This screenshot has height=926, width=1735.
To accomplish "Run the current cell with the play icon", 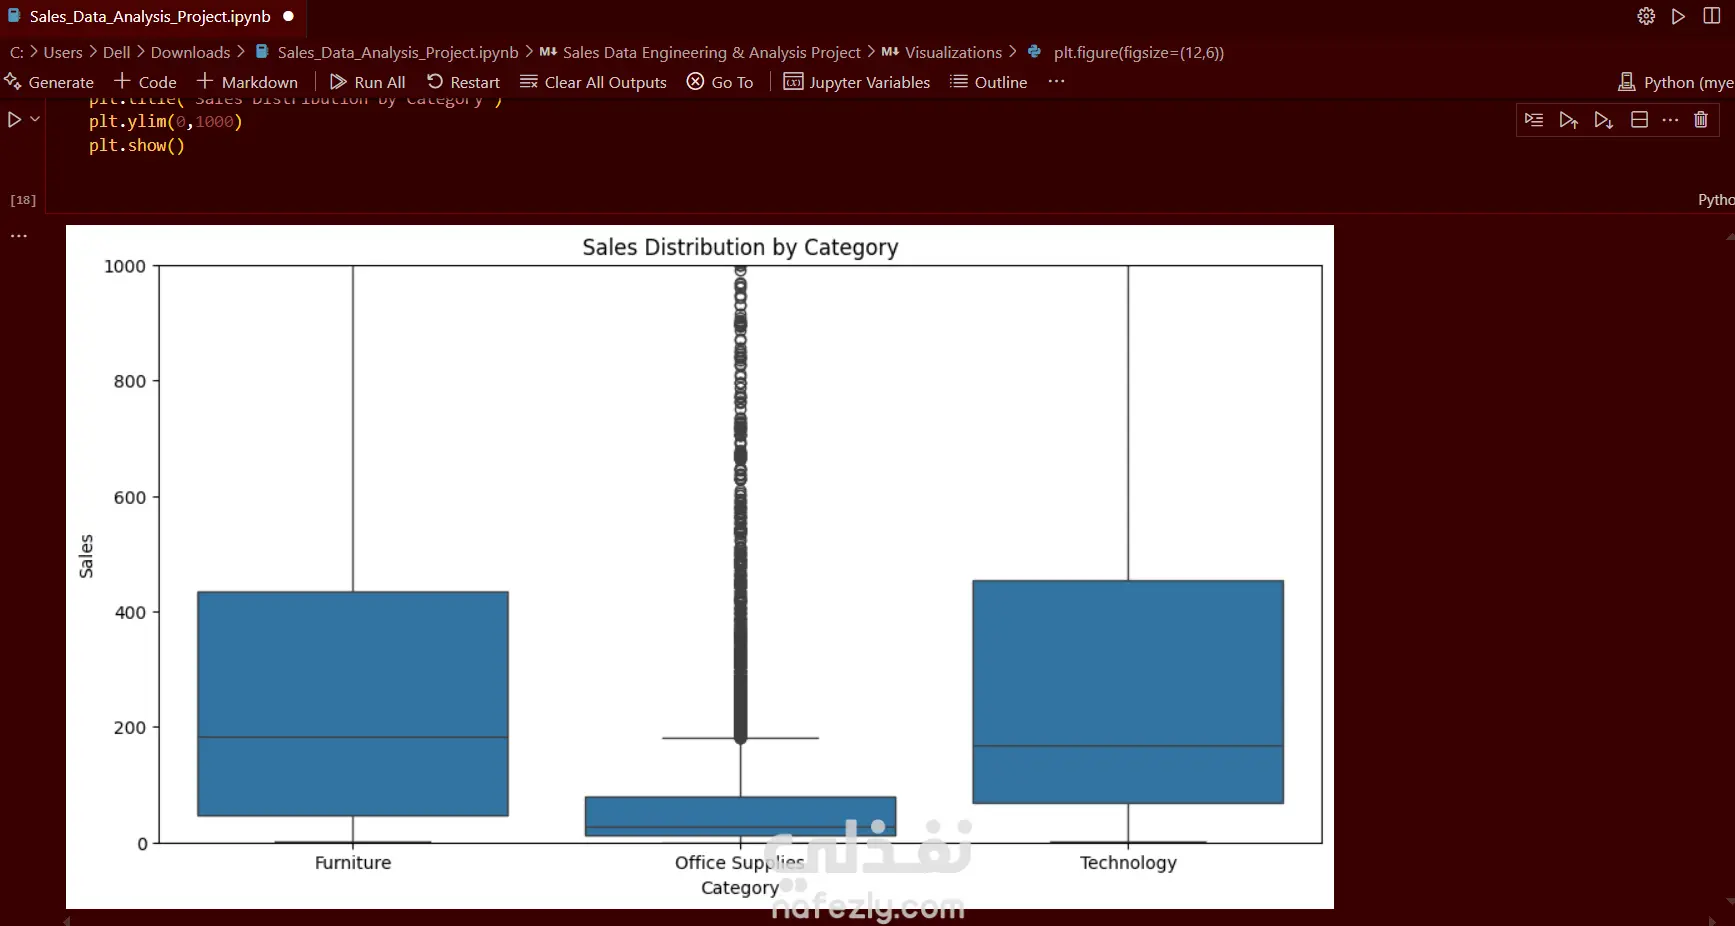I will click(x=14, y=119).
